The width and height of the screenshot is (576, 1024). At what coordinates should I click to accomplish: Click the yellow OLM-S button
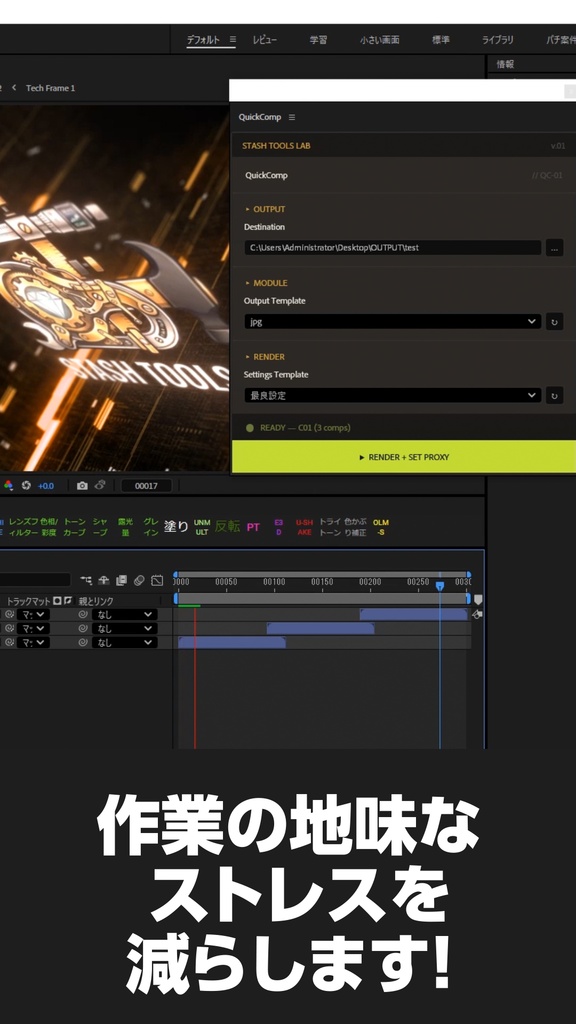pos(381,527)
